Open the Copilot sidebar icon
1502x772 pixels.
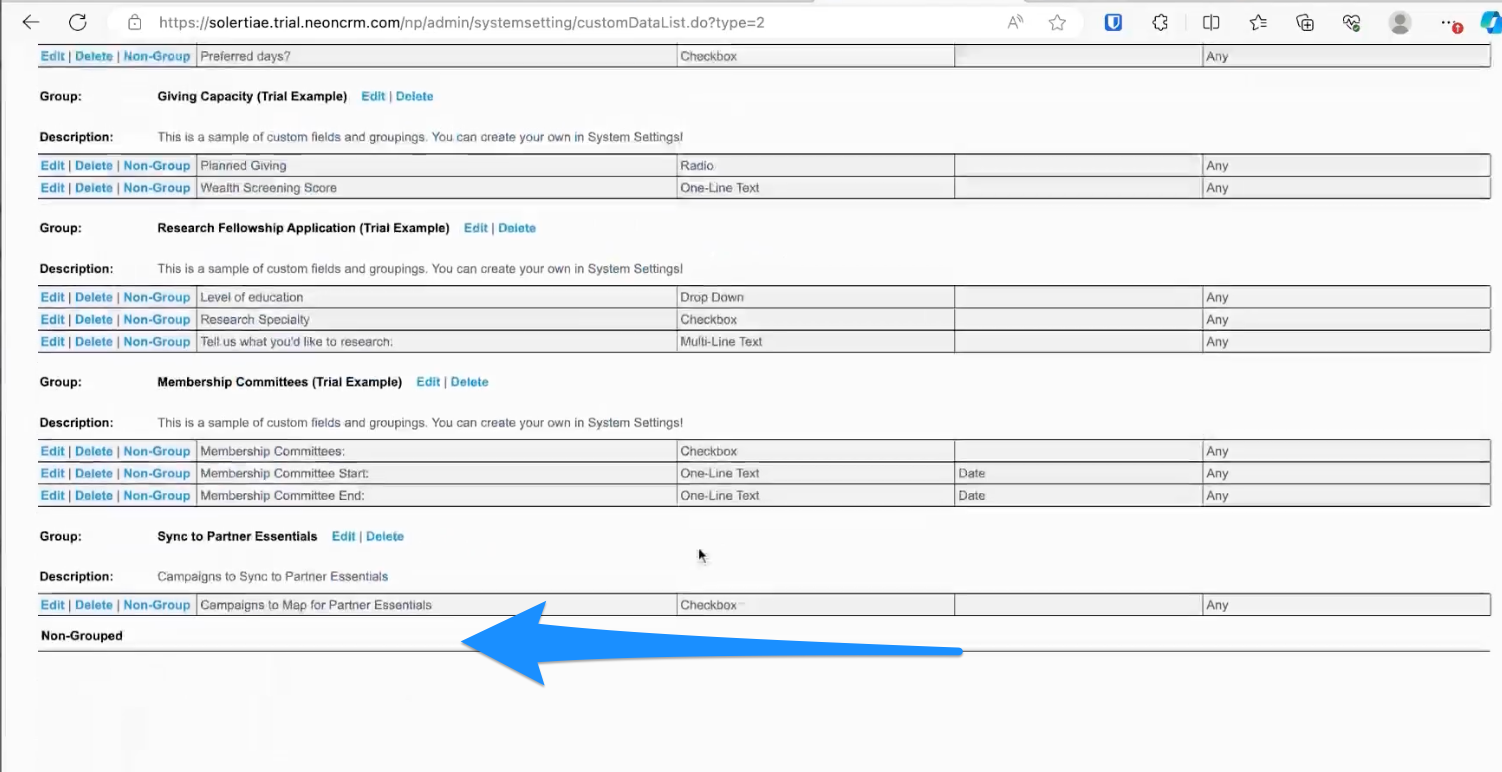(1490, 22)
